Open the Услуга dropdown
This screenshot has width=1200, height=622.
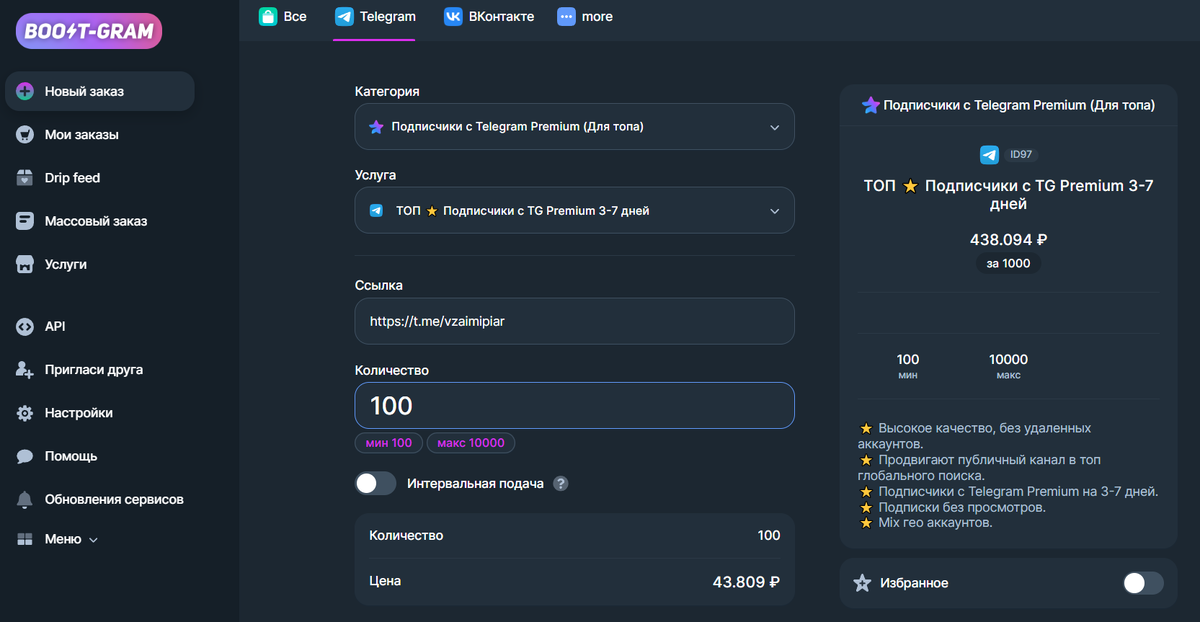coord(575,211)
